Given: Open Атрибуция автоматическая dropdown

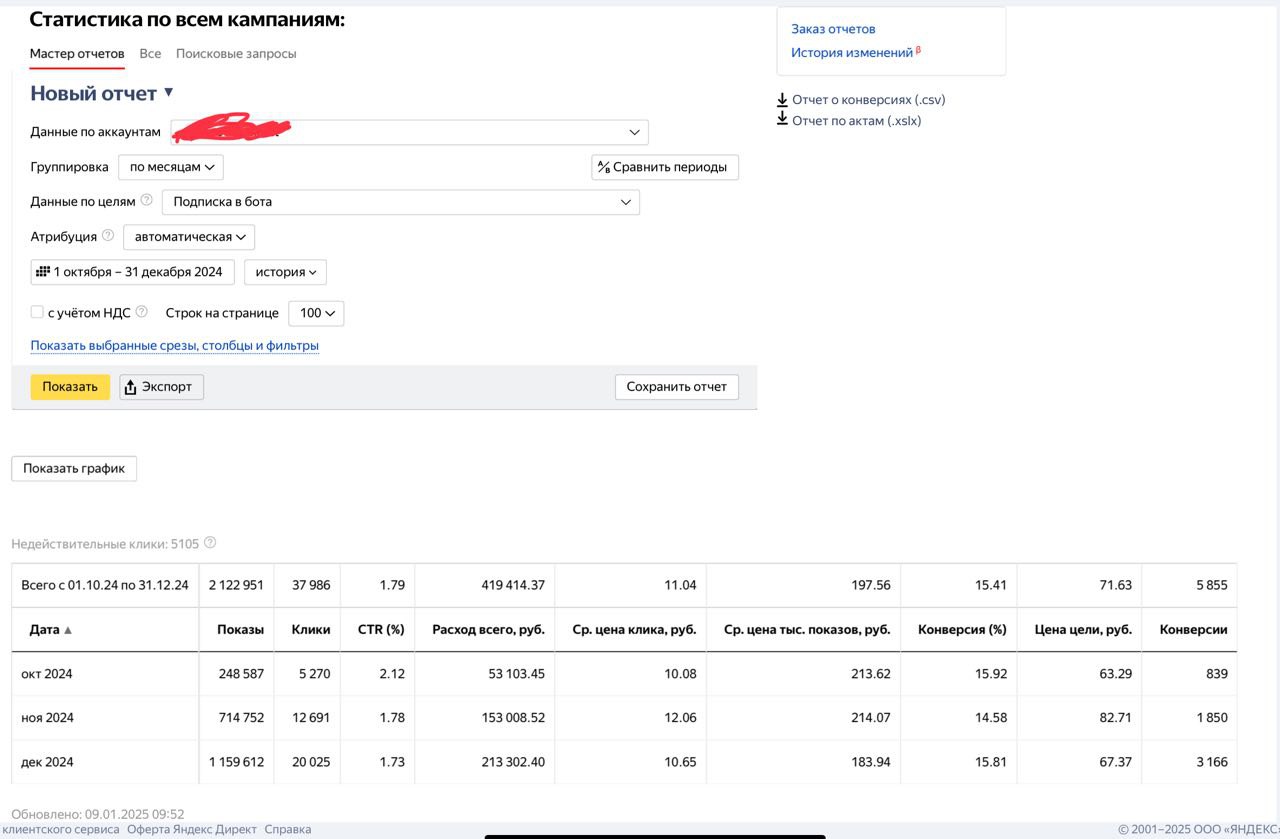Looking at the screenshot, I should pyautogui.click(x=189, y=237).
